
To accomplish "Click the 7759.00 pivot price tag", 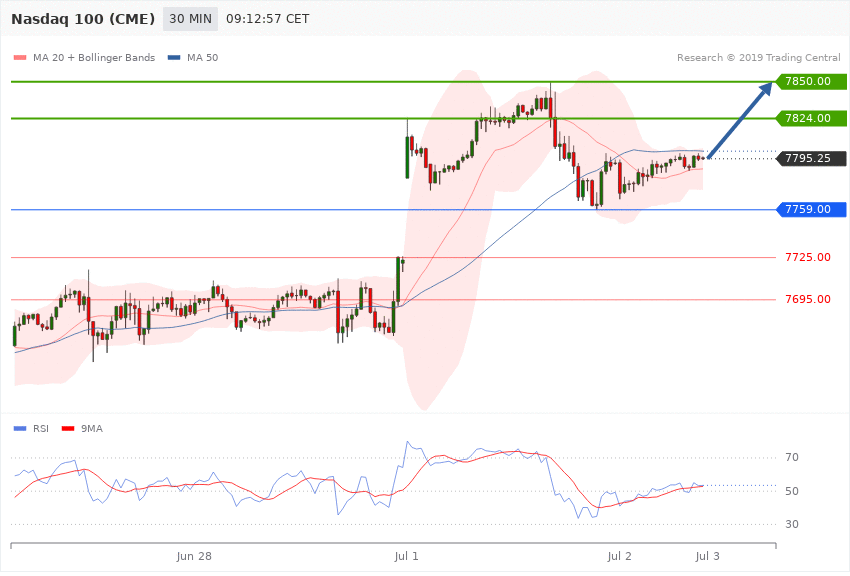I will pos(812,209).
